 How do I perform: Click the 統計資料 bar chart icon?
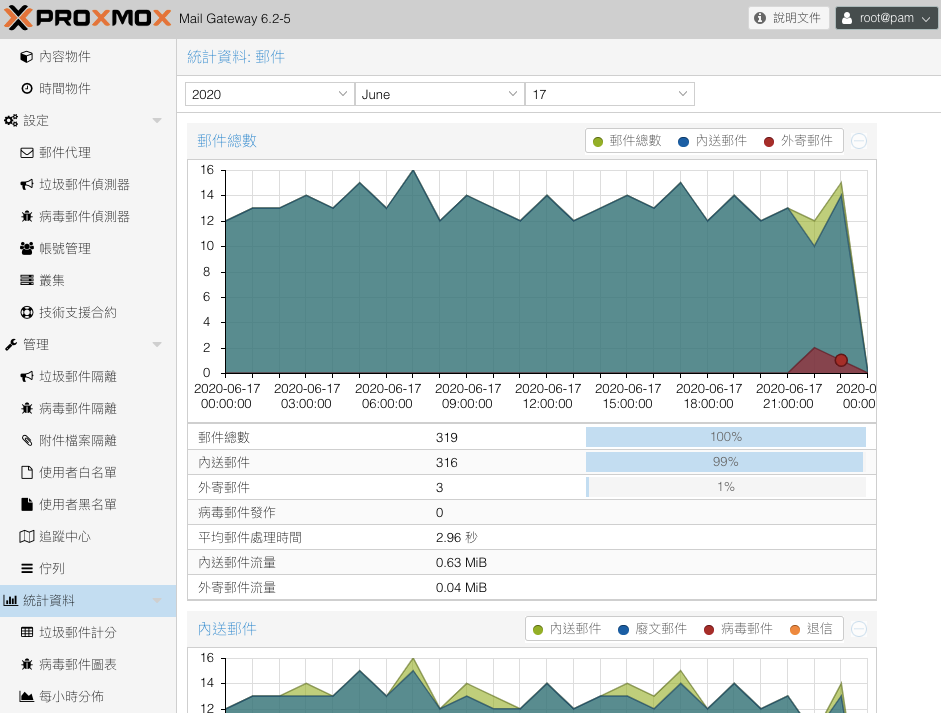(11, 601)
